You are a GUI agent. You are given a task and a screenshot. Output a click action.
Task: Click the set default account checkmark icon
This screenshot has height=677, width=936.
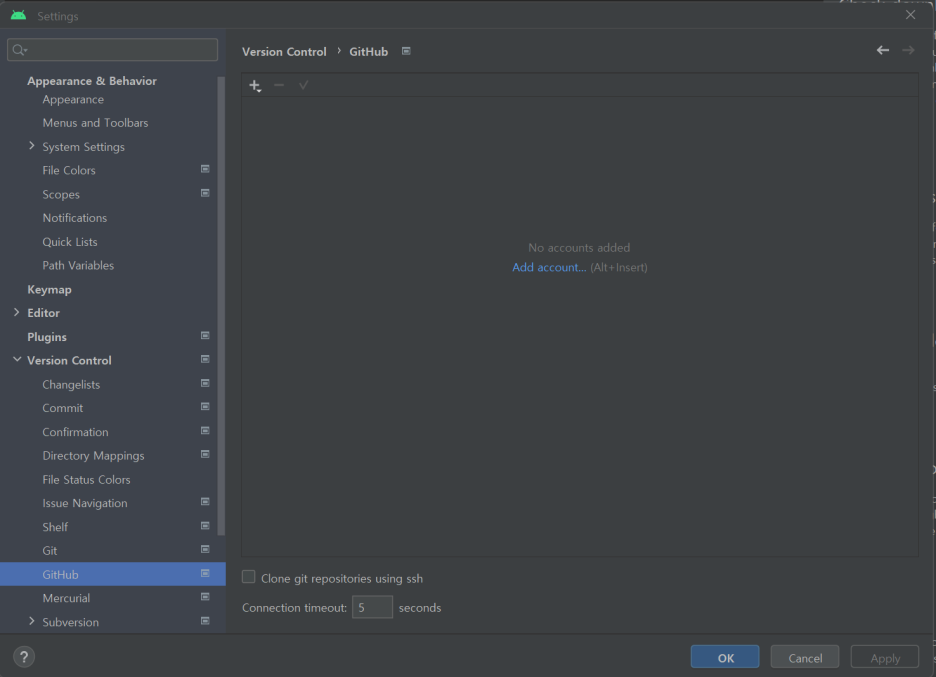point(303,85)
